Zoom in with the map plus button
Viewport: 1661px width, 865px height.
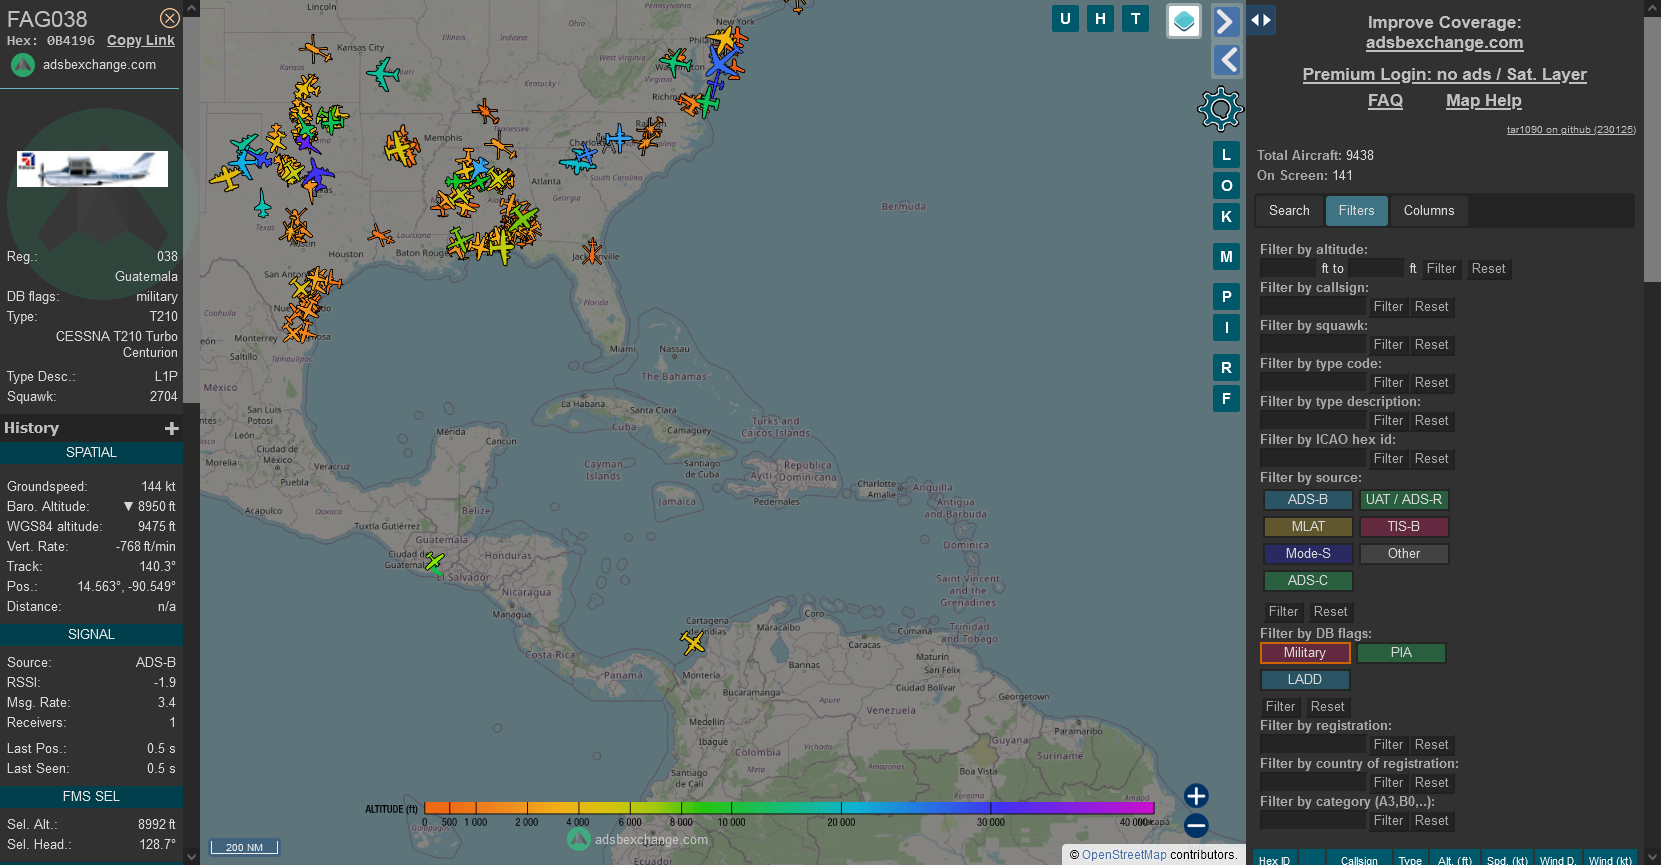pos(1196,796)
